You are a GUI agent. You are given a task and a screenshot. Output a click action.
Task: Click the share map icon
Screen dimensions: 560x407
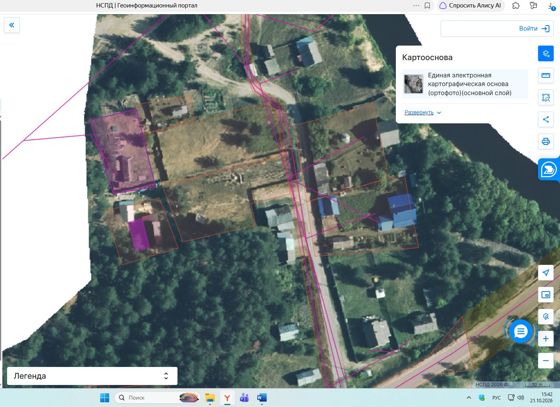(x=545, y=119)
